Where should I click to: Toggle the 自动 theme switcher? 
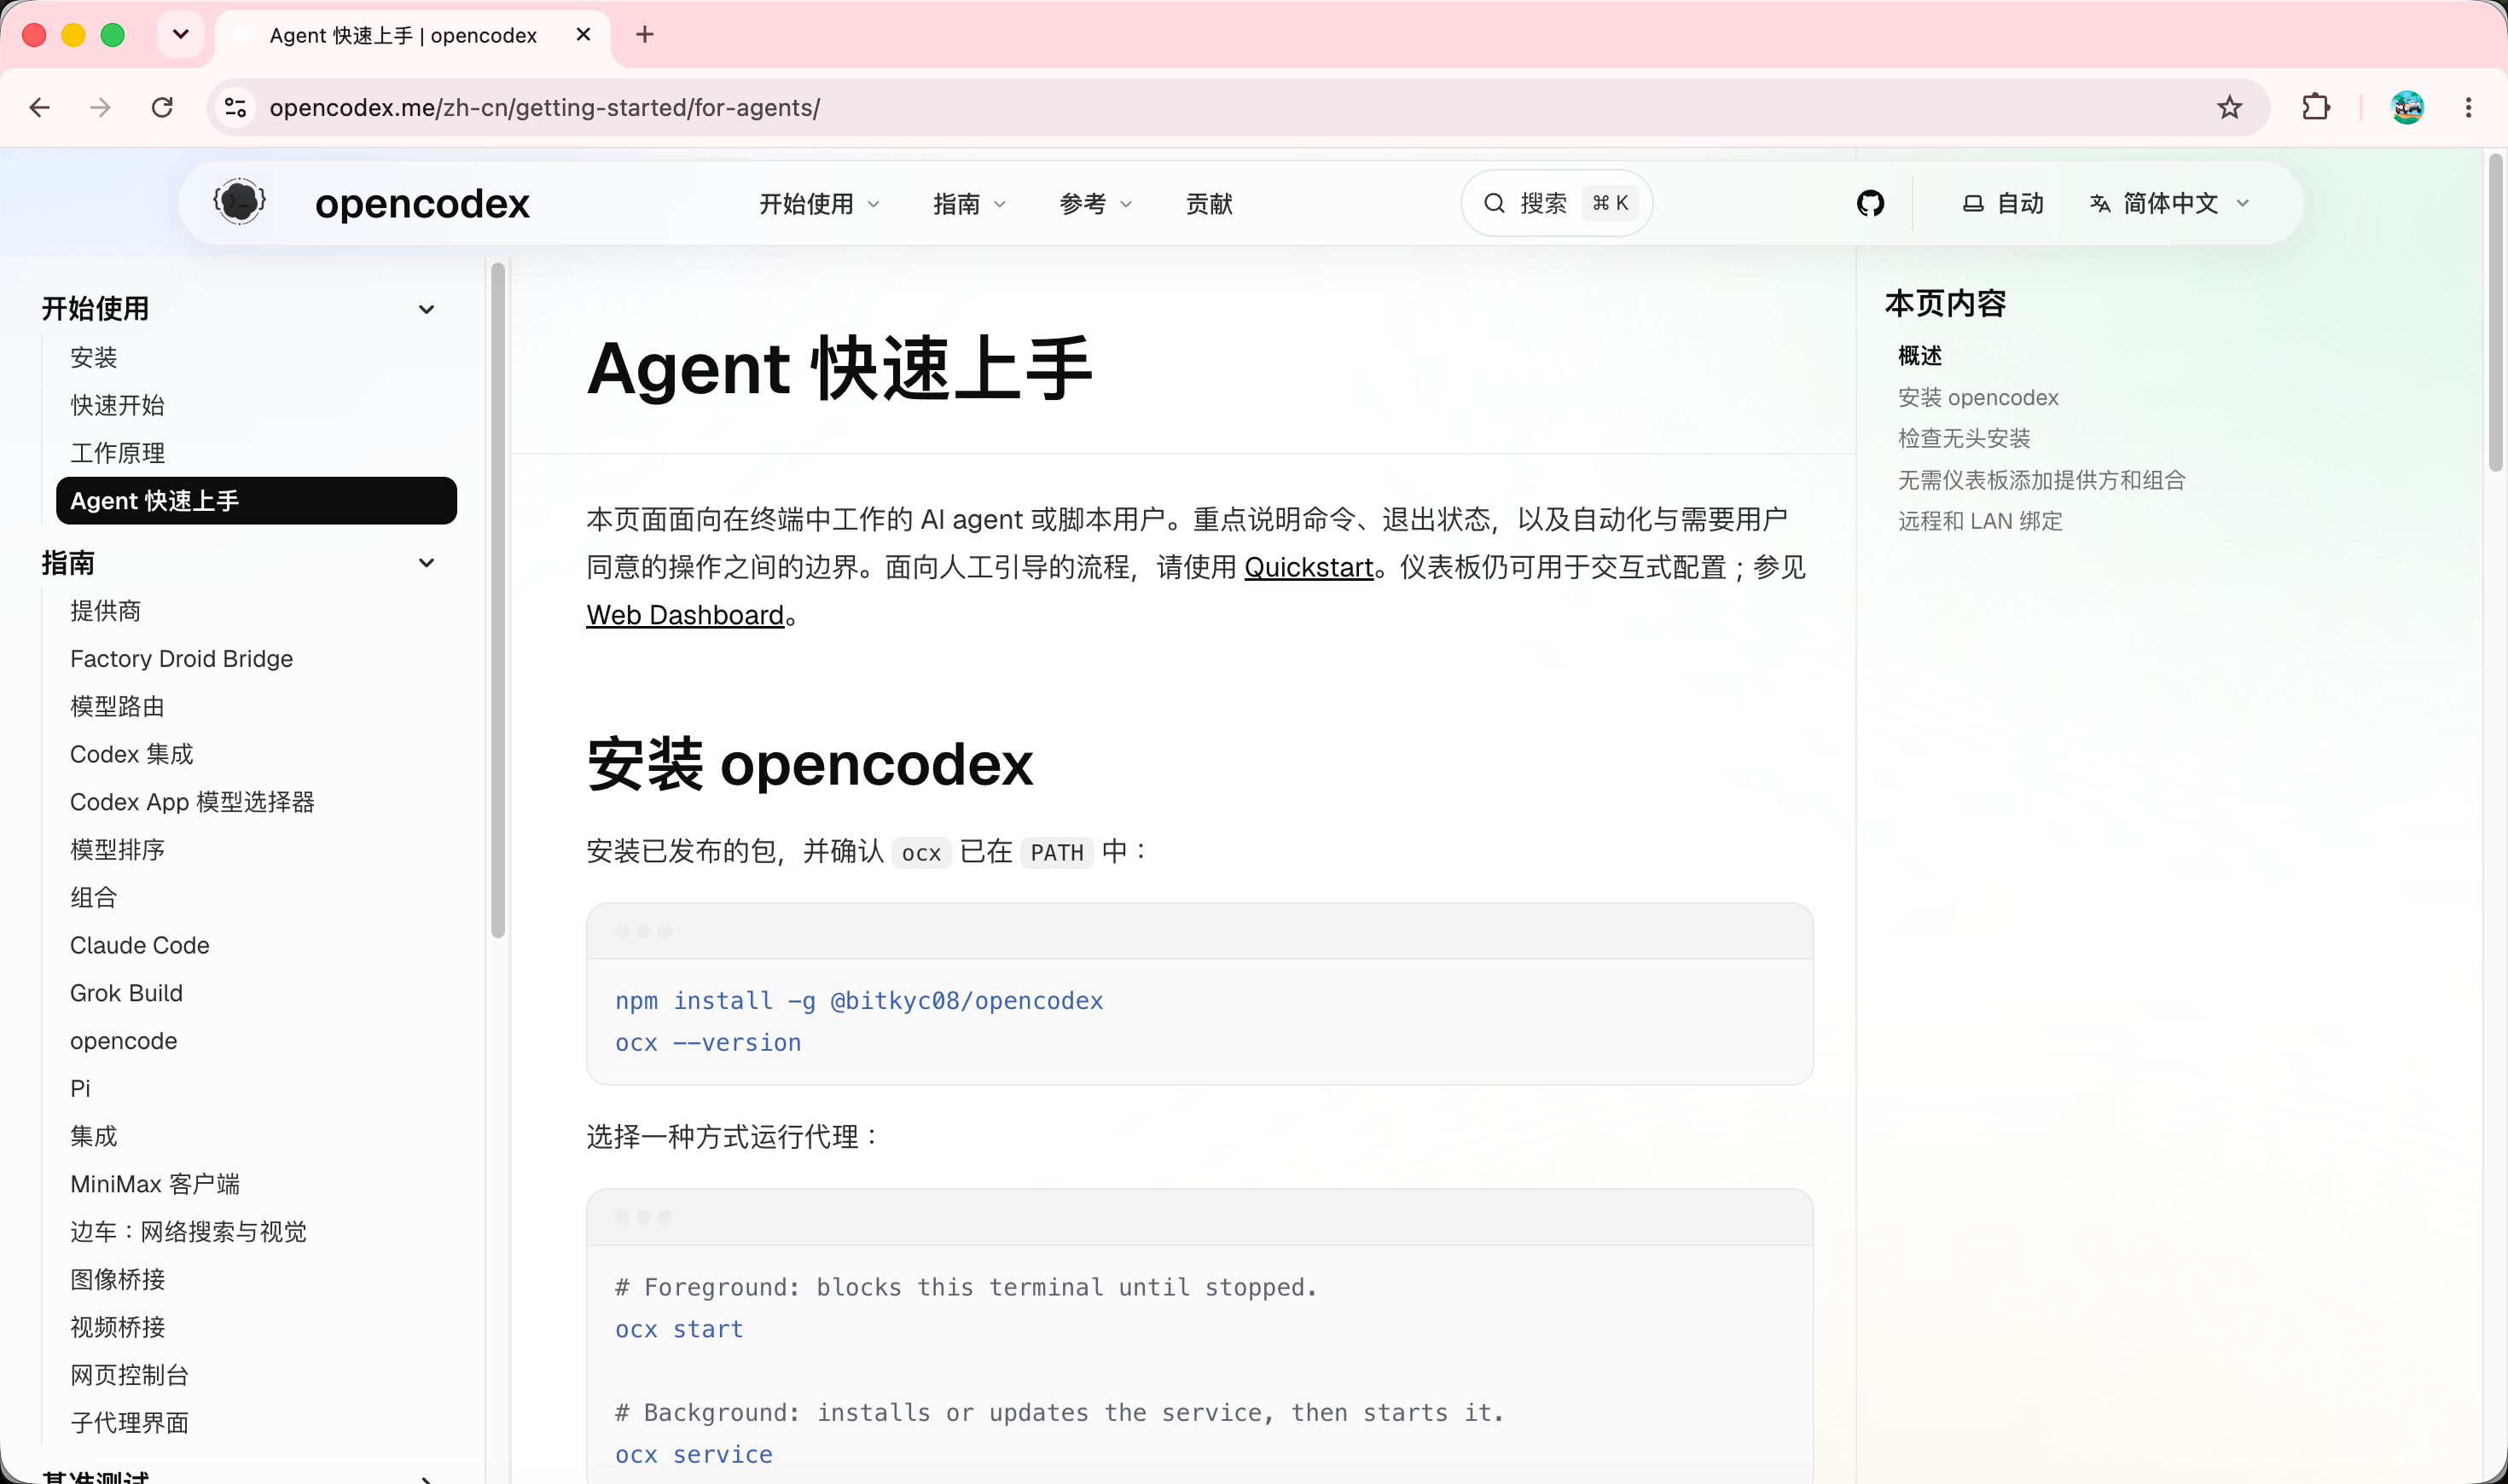(x=2003, y=203)
